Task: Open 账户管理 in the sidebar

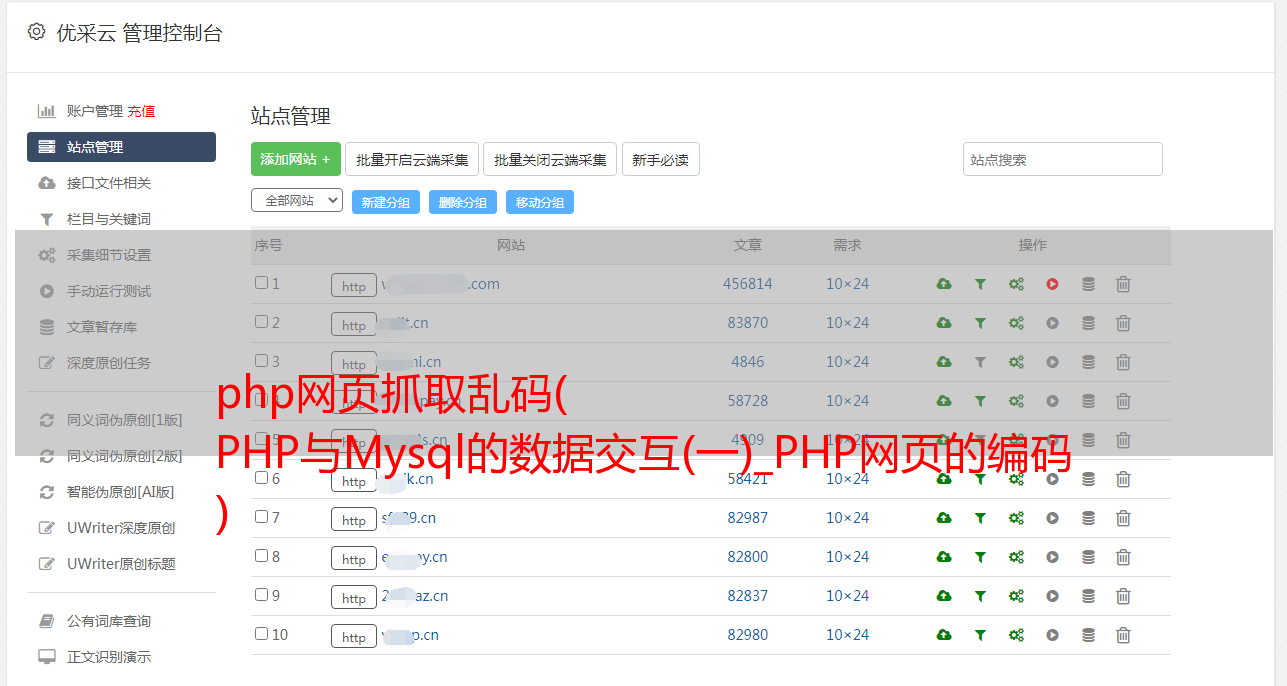Action: tap(95, 111)
